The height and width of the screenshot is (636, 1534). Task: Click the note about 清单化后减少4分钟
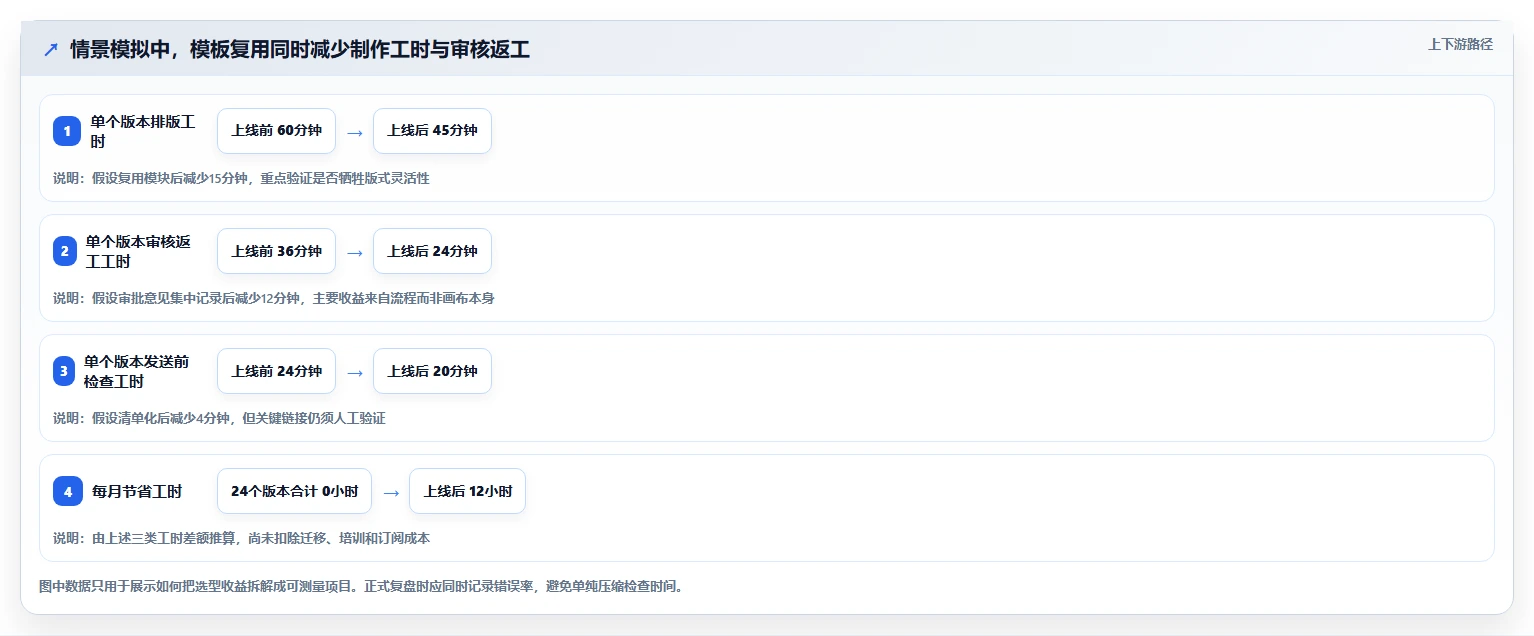[219, 418]
